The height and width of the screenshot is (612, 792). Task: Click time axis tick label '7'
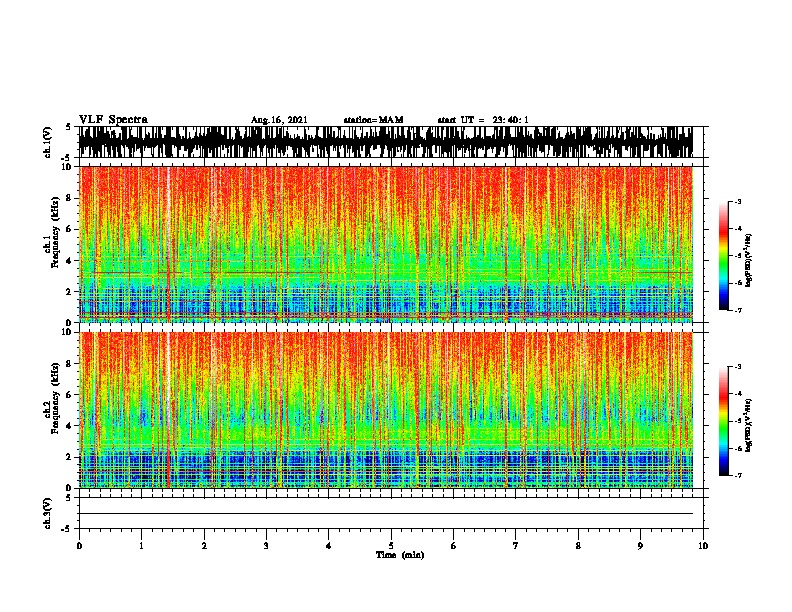click(x=516, y=546)
